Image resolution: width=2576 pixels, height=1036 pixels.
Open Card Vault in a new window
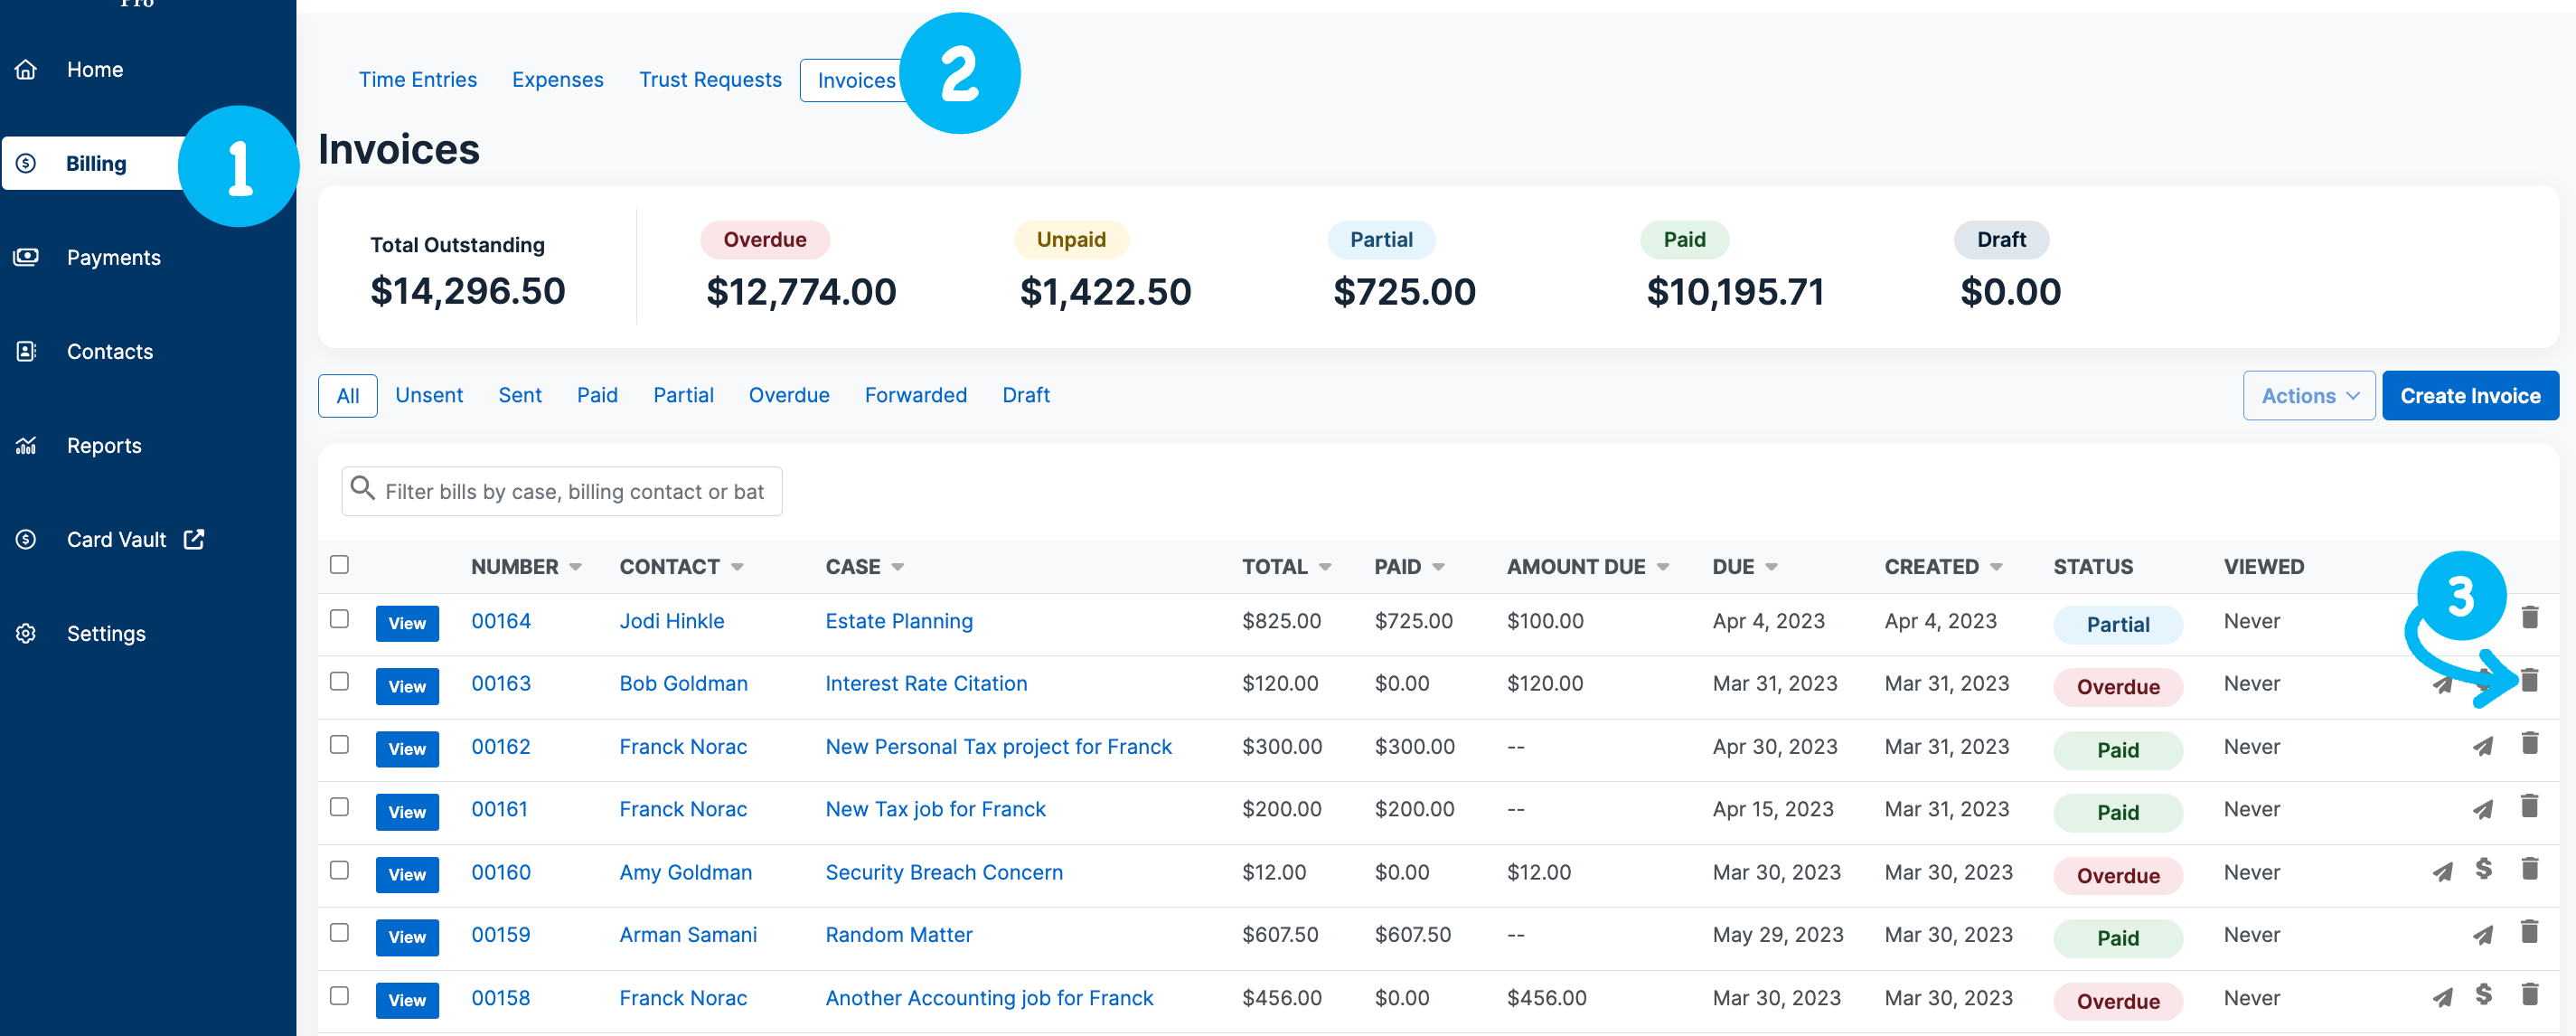(193, 538)
